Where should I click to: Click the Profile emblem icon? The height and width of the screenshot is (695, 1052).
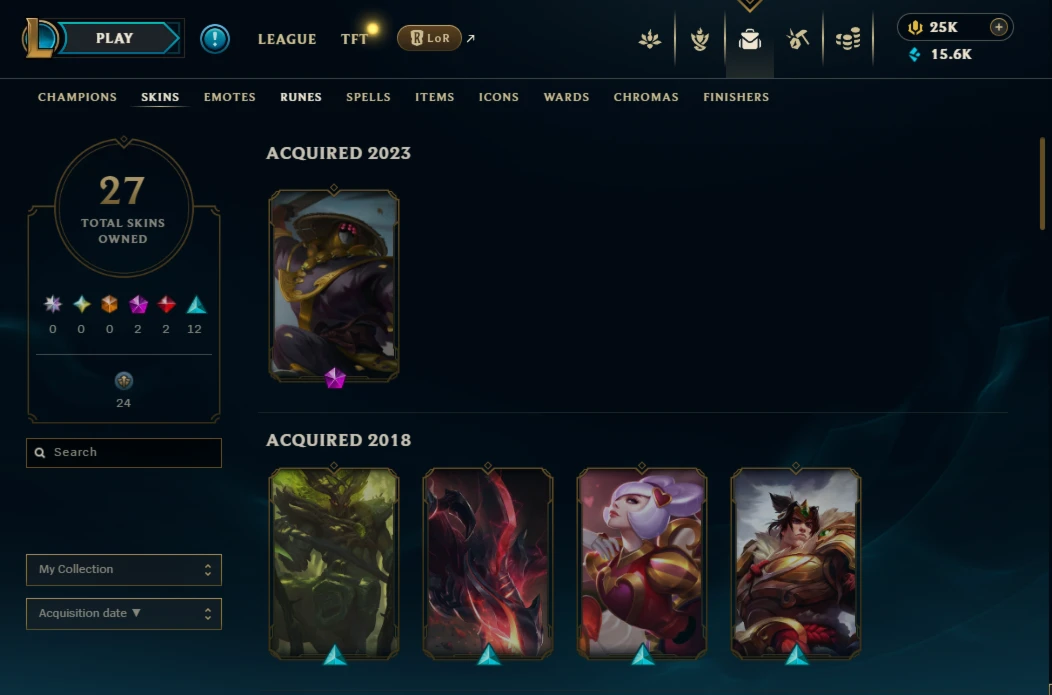649,40
